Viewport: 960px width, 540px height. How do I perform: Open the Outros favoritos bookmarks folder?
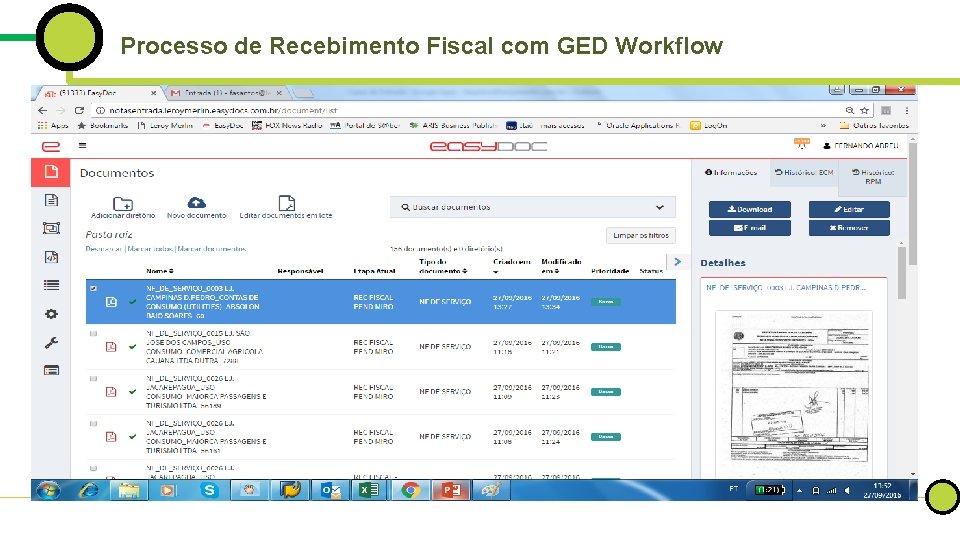874,126
